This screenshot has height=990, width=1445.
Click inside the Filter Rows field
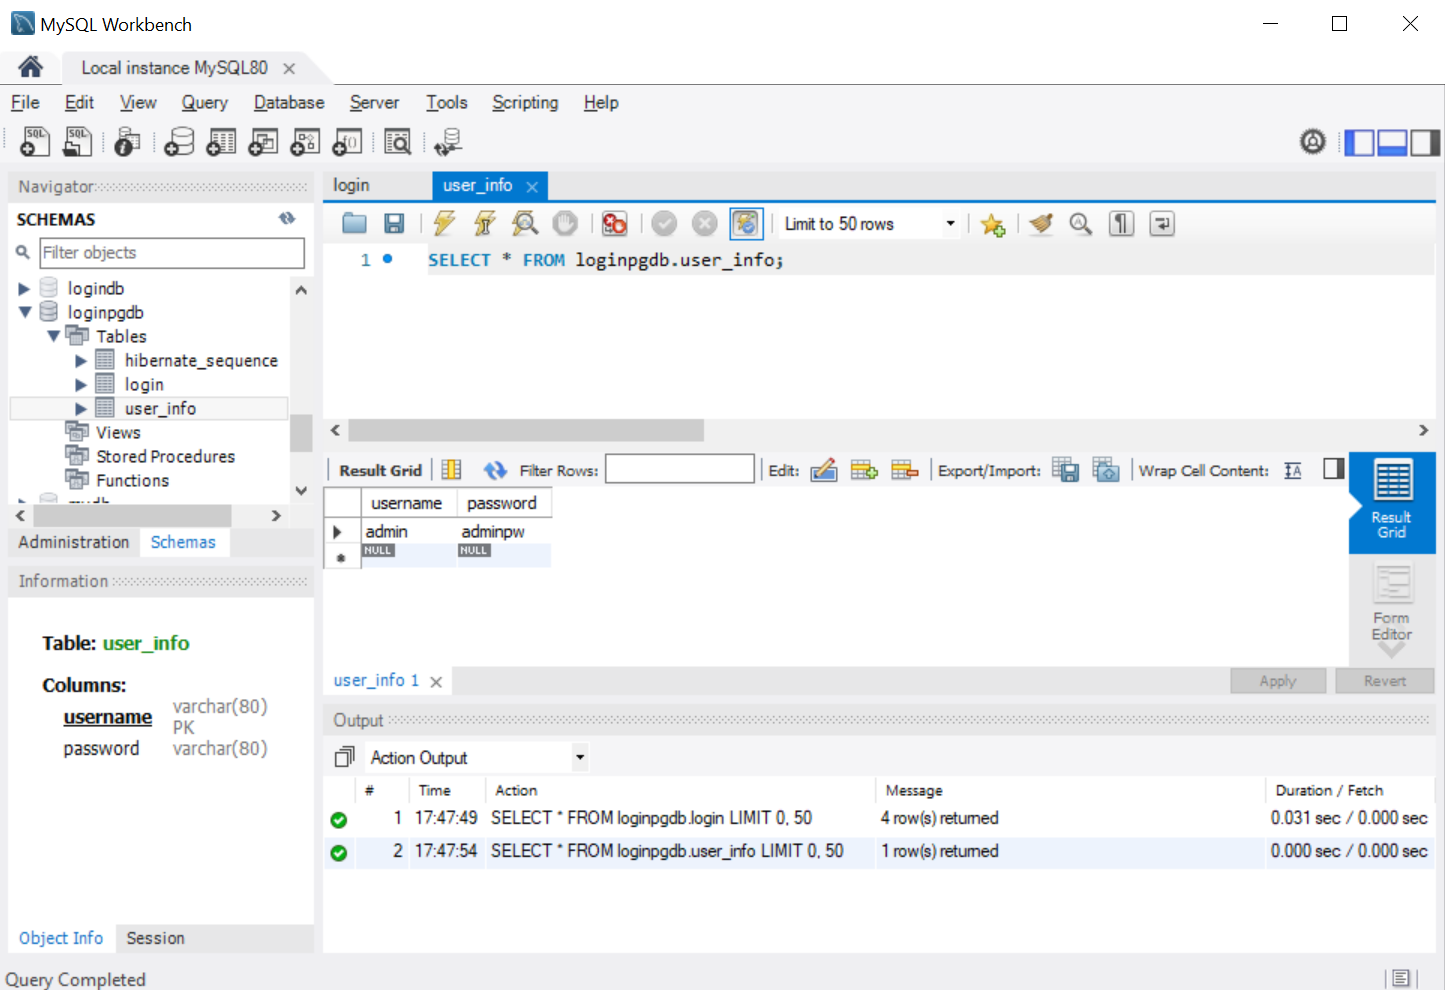coord(679,468)
